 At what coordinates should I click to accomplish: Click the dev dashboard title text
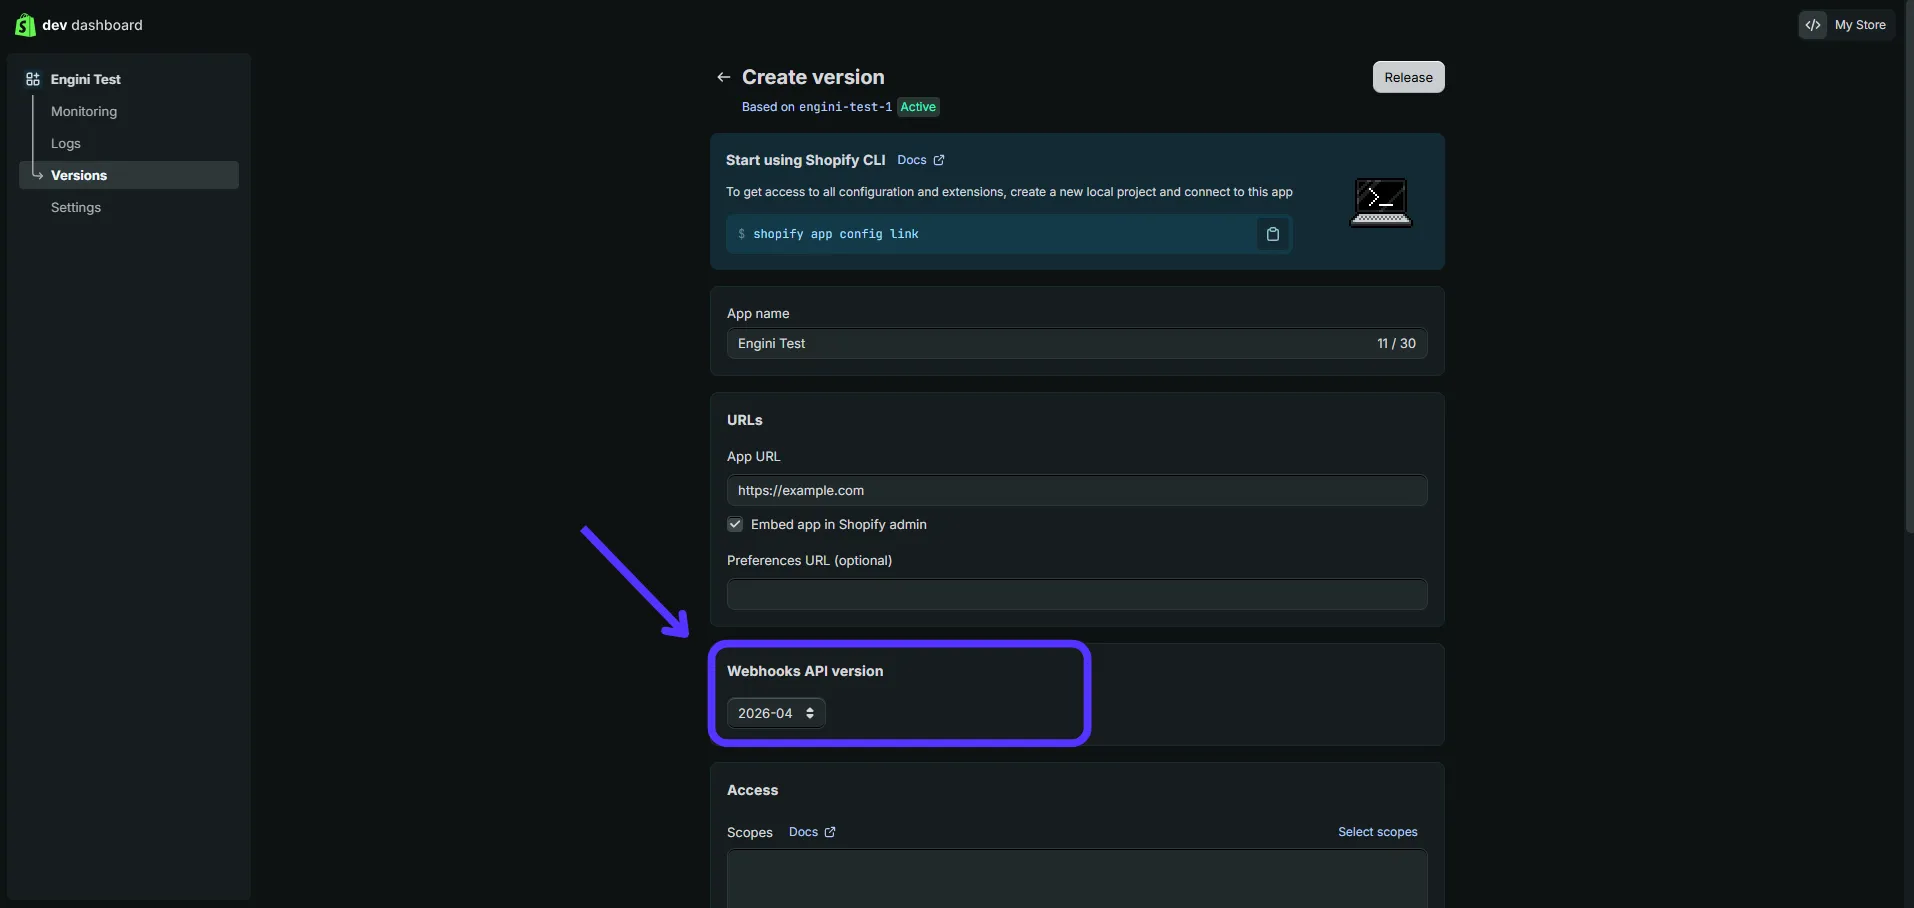click(x=92, y=25)
